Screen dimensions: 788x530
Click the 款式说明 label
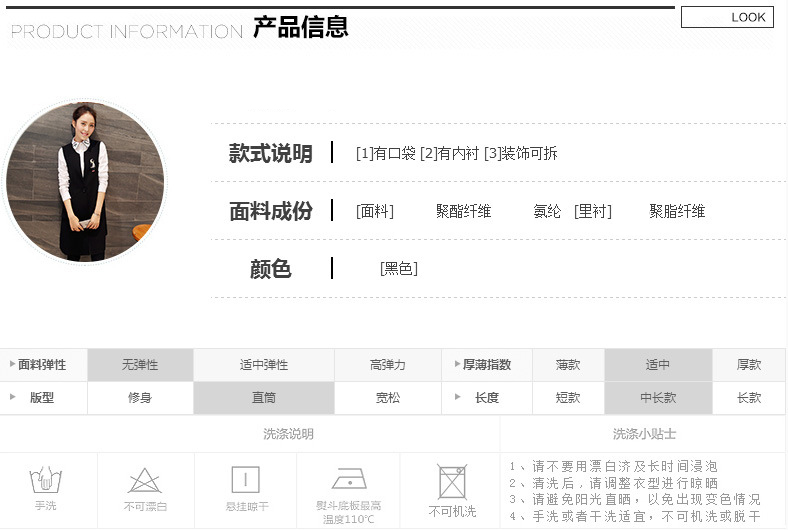[x=271, y=153]
